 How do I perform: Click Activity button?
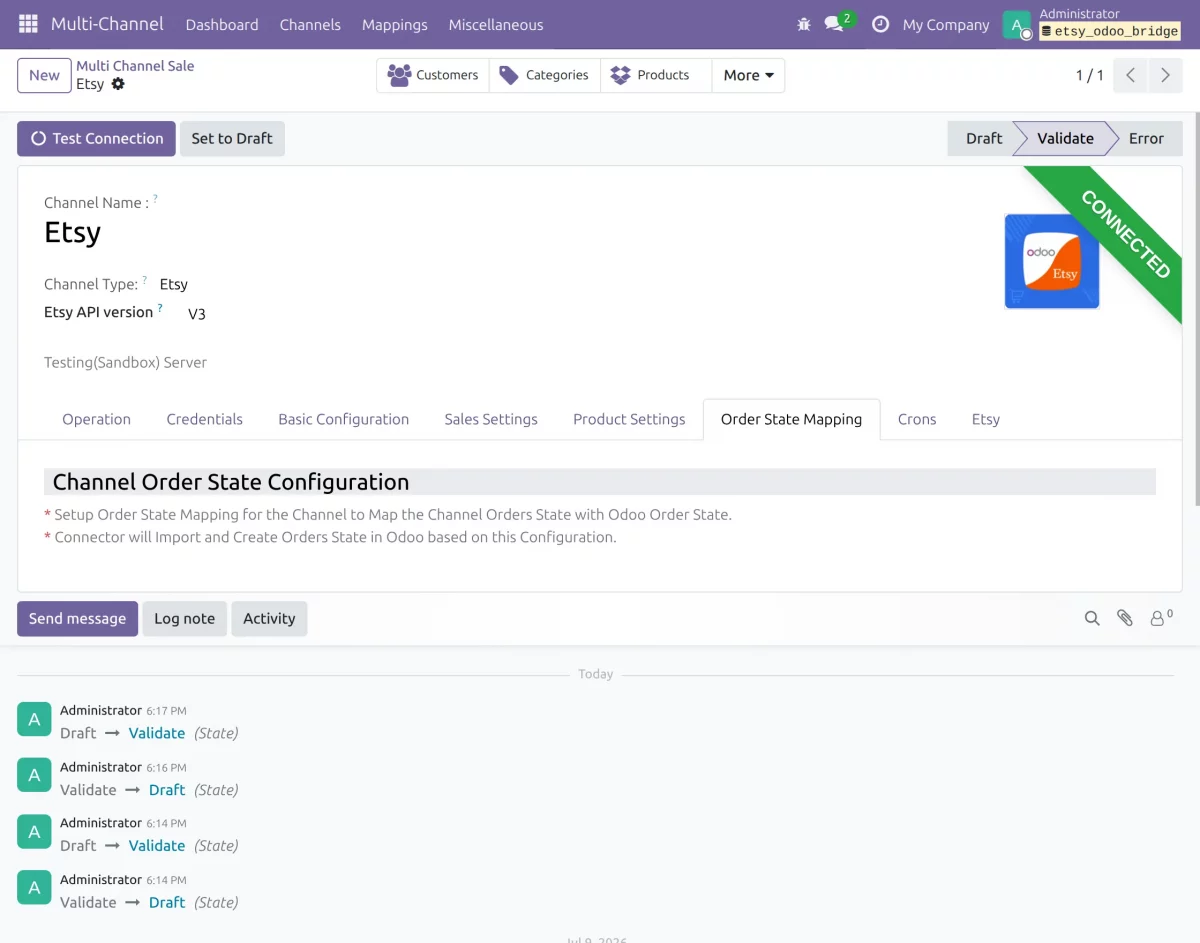(269, 618)
